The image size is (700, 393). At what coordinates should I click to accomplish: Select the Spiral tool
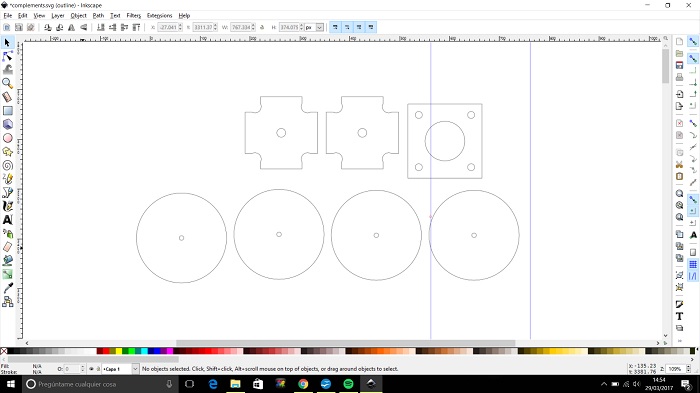[x=7, y=165]
